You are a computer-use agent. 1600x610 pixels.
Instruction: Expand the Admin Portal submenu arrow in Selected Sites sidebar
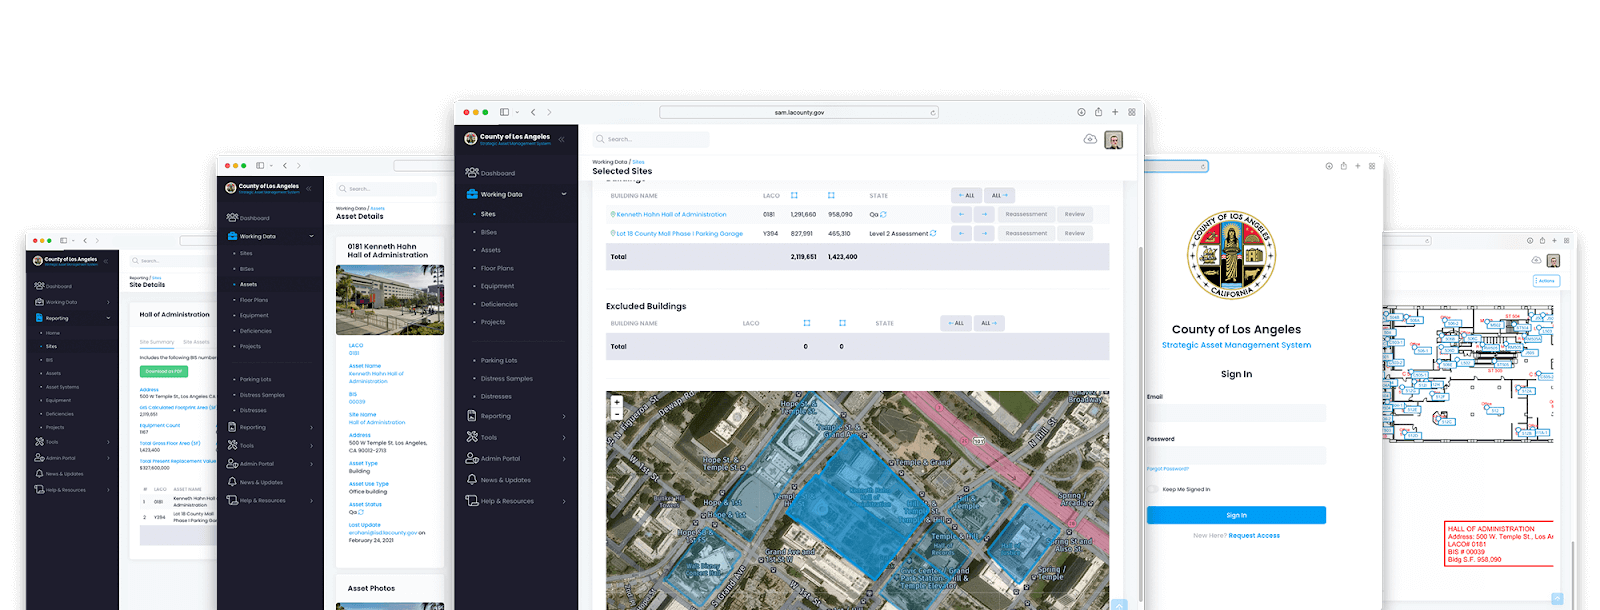[564, 459]
